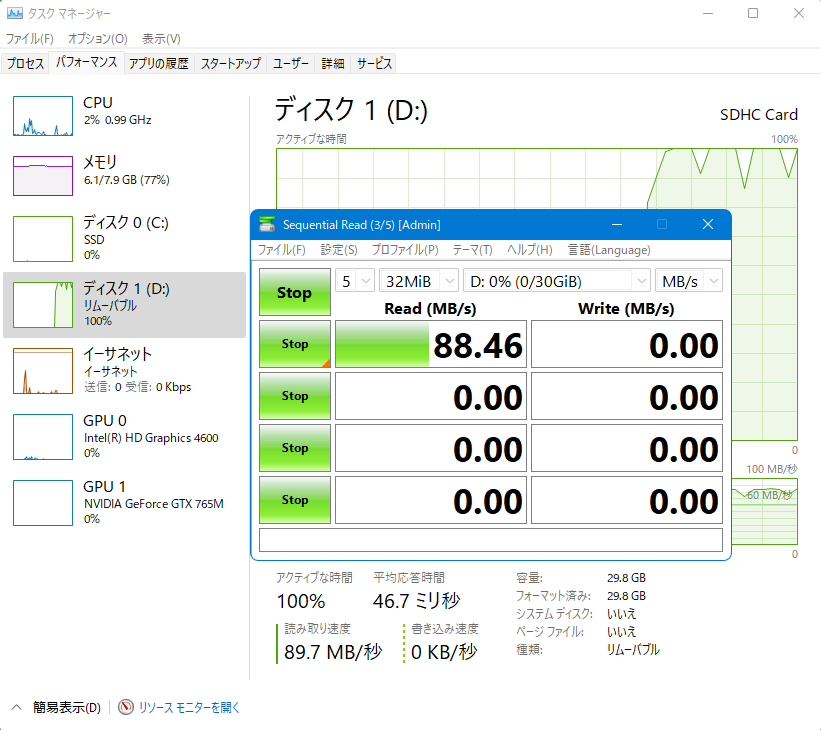Click the 100% active time value below the graph
Screen dimensions: 821x730
click(301, 601)
